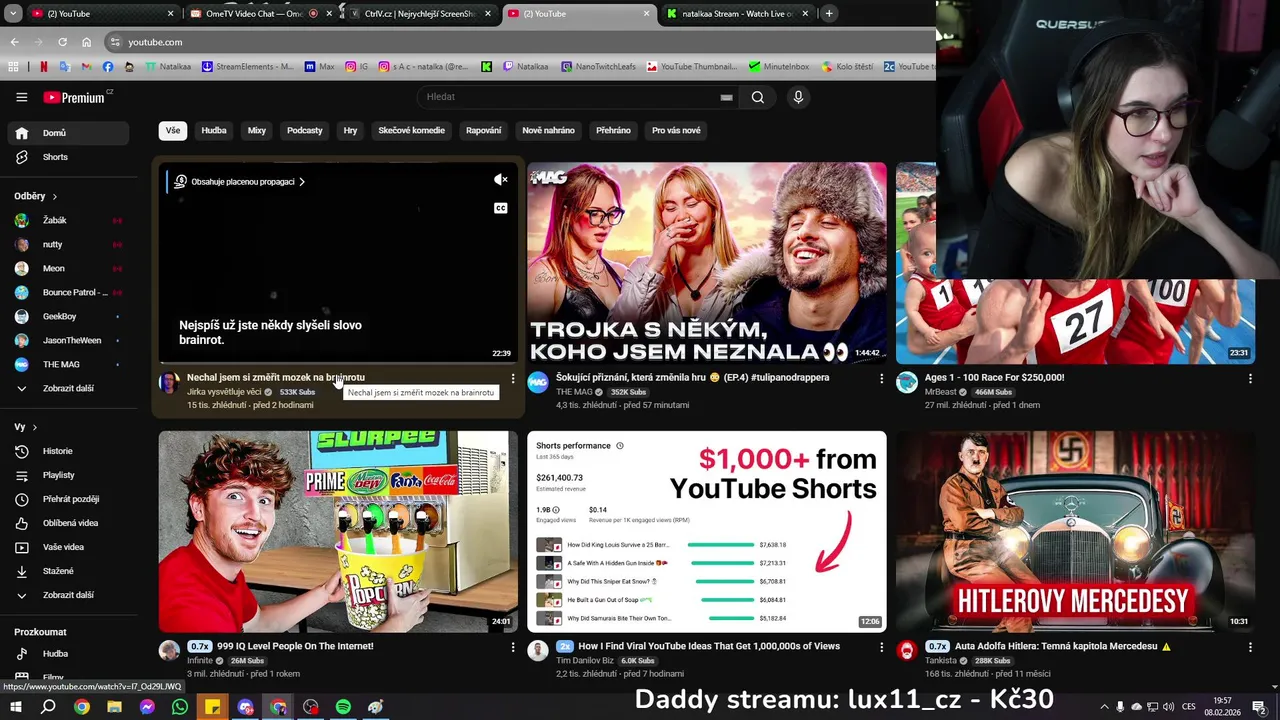This screenshot has width=1280, height=720.
Task: Select the Mixy filter chip
Action: click(257, 130)
